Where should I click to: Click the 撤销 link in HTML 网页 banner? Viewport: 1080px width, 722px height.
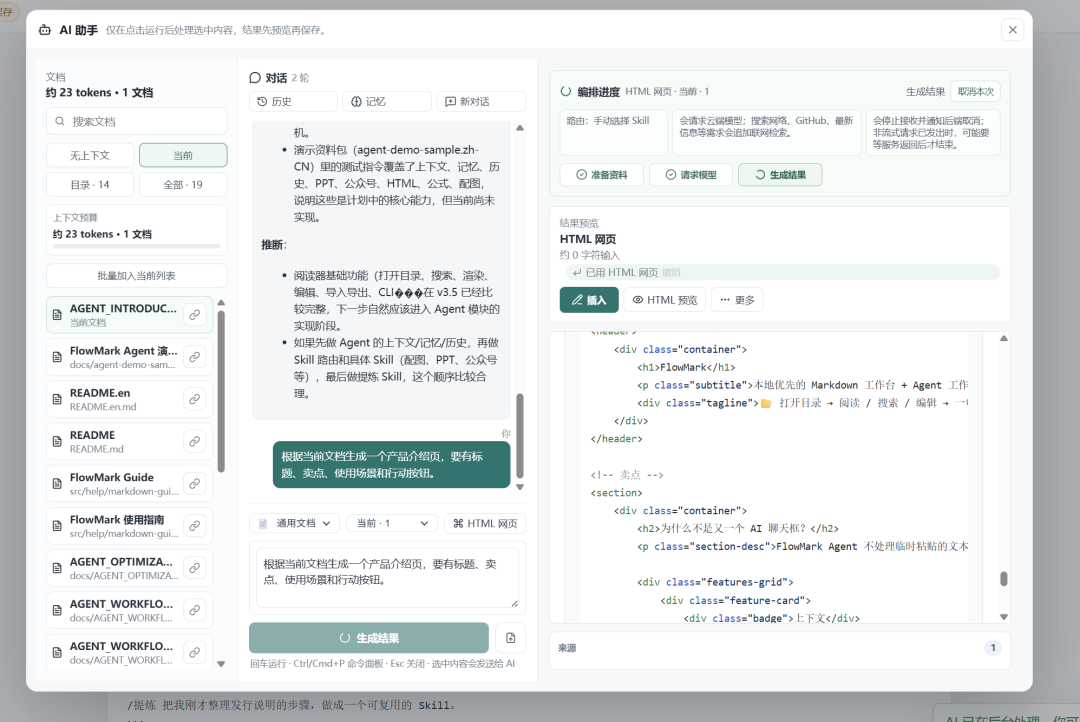(x=671, y=273)
